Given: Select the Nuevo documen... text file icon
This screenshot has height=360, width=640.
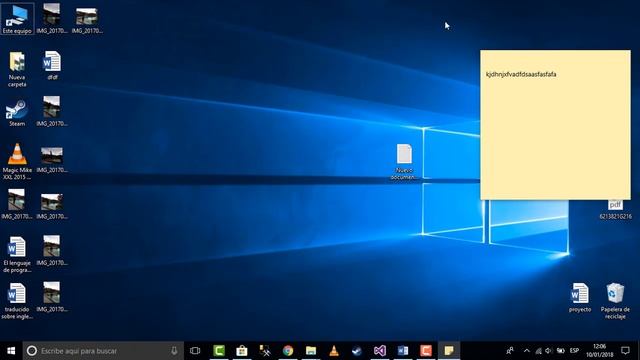Looking at the screenshot, I should click(404, 162).
